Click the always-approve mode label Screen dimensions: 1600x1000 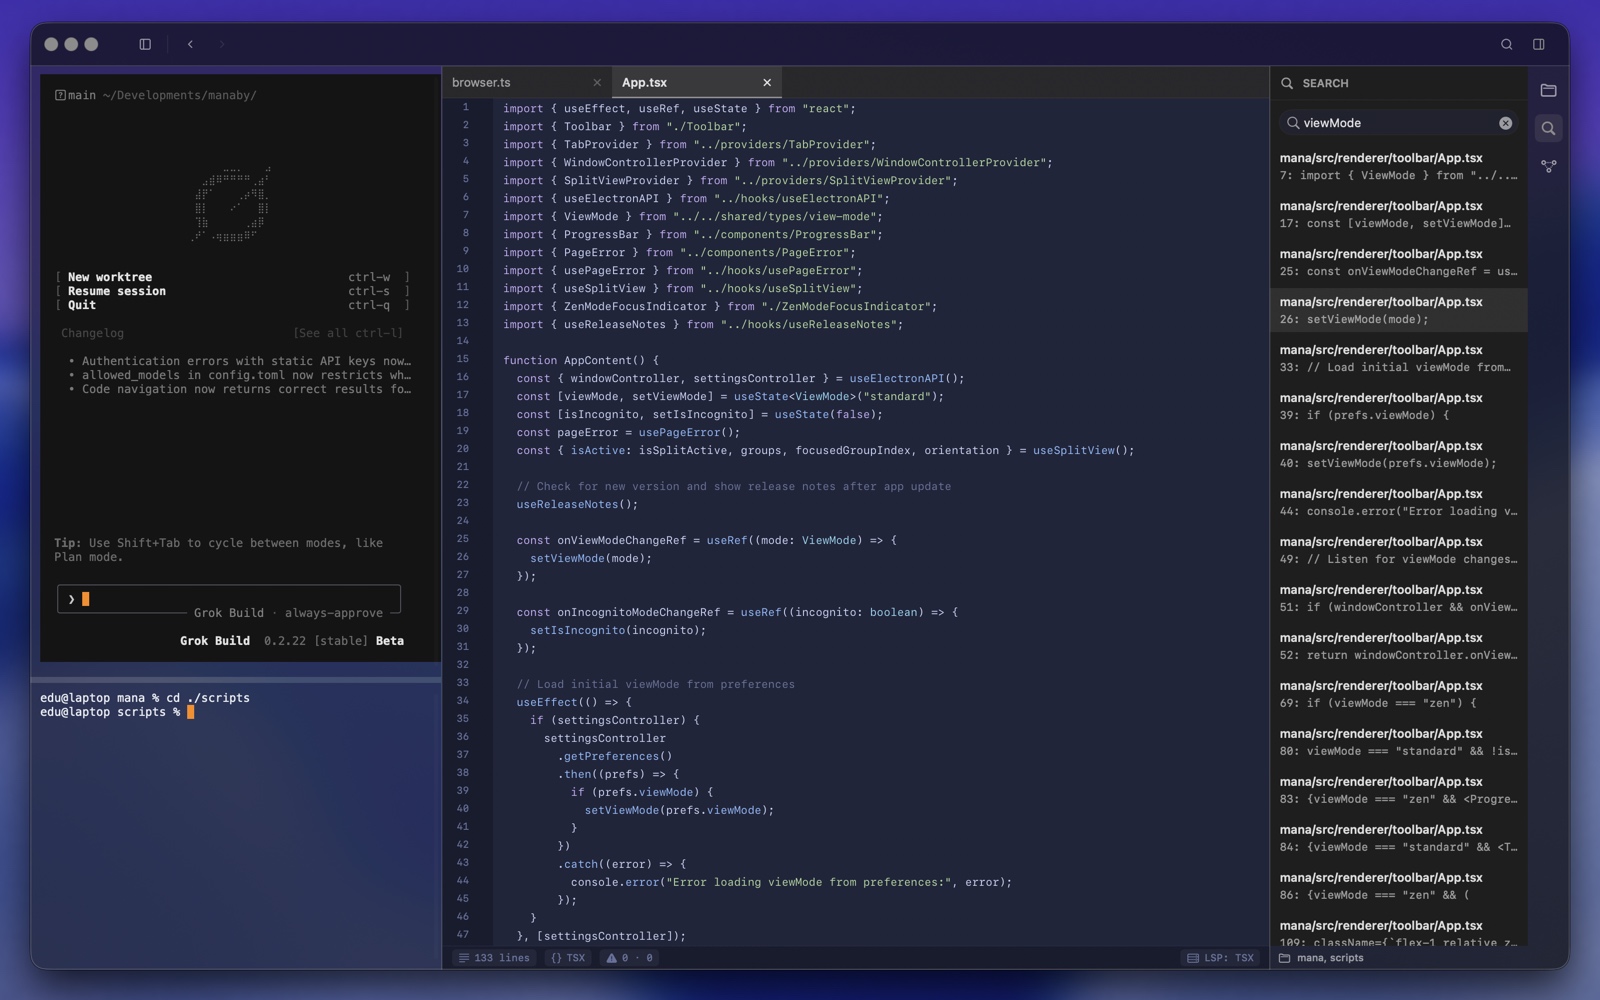[334, 613]
